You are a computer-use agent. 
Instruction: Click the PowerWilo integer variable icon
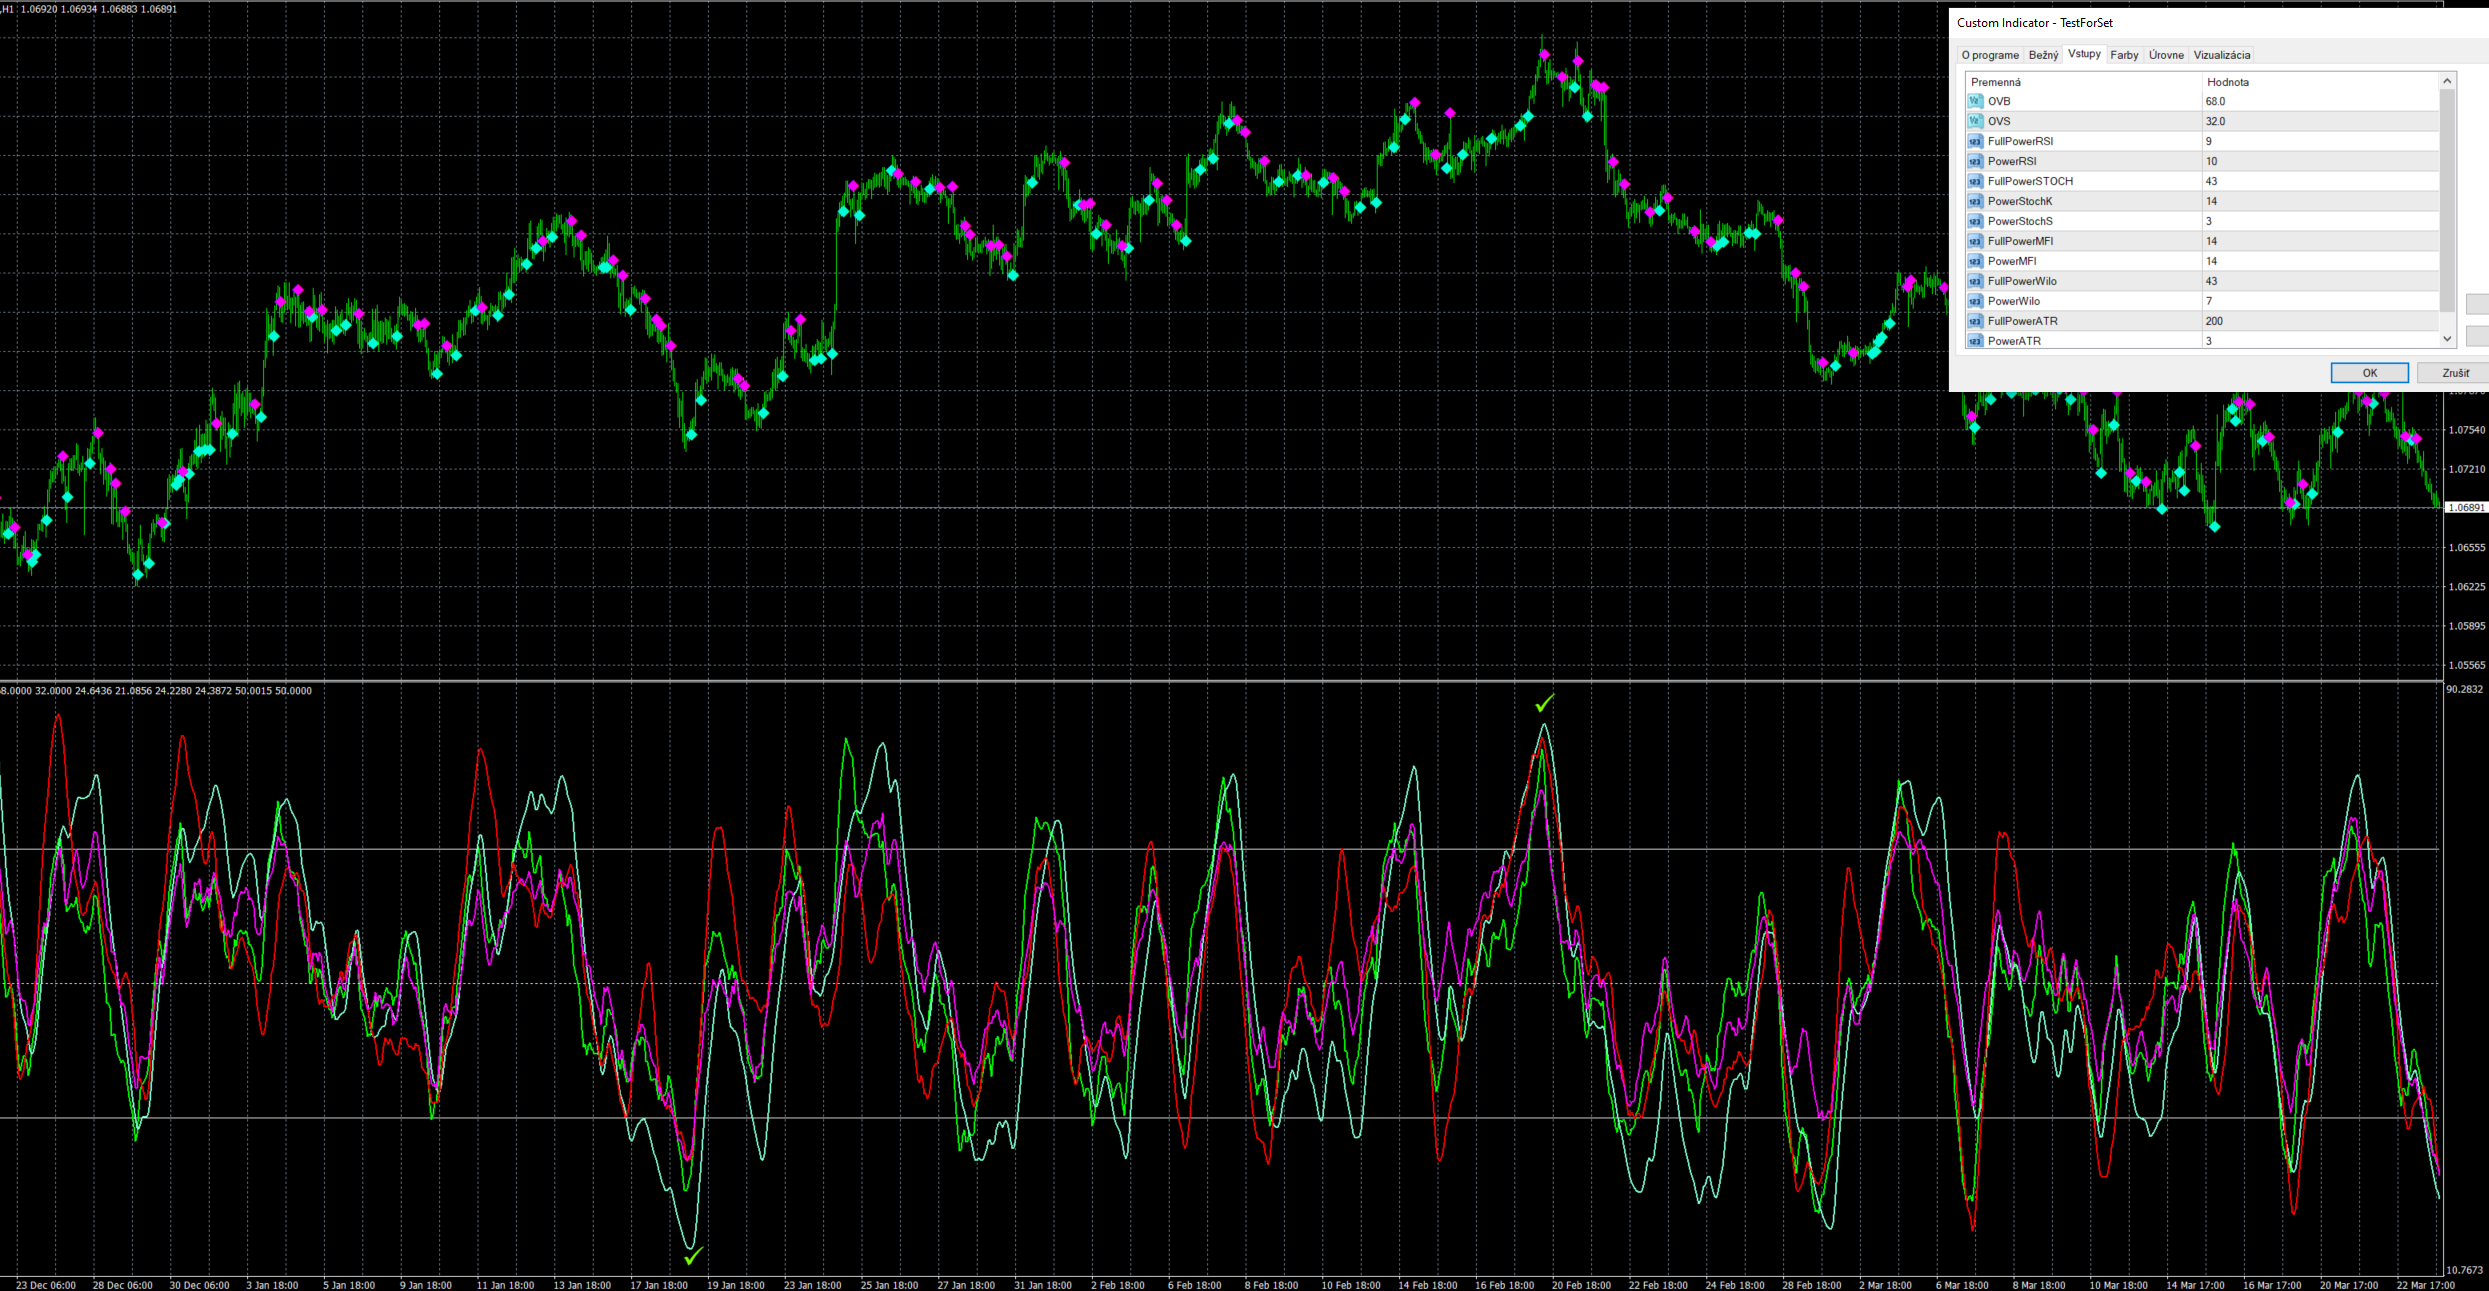tap(1975, 301)
